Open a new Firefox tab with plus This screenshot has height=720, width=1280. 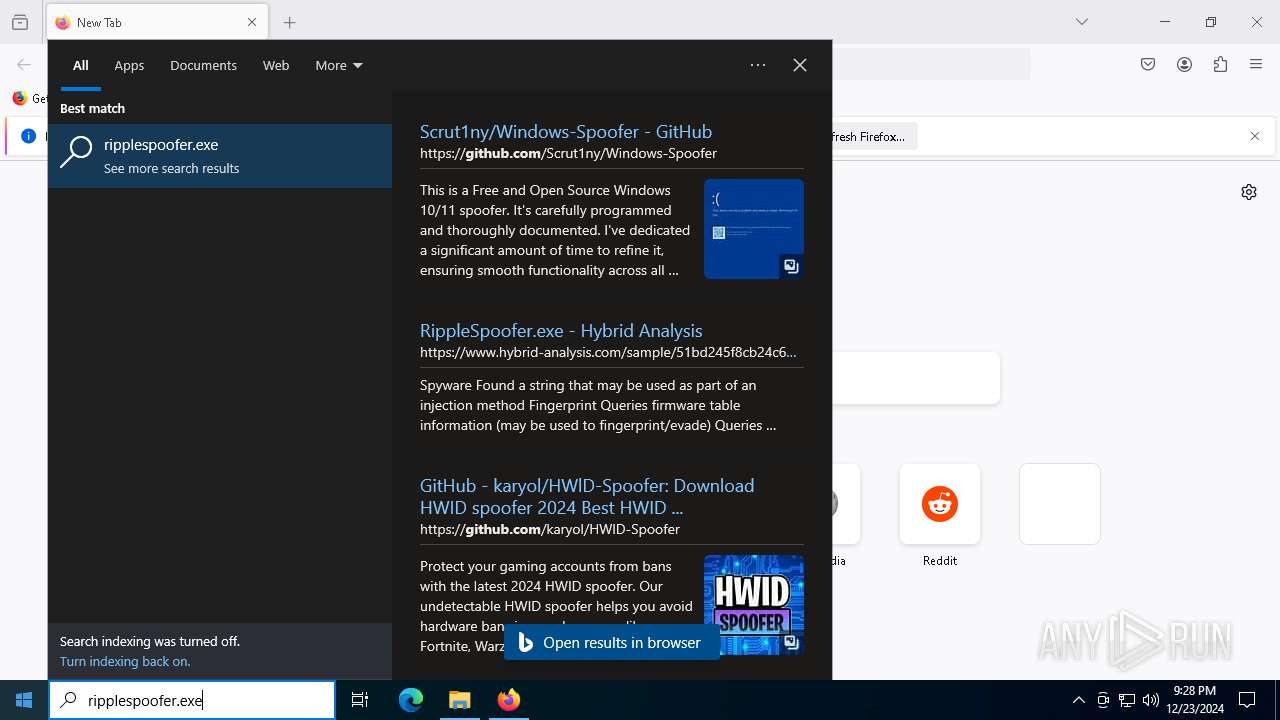(x=290, y=22)
